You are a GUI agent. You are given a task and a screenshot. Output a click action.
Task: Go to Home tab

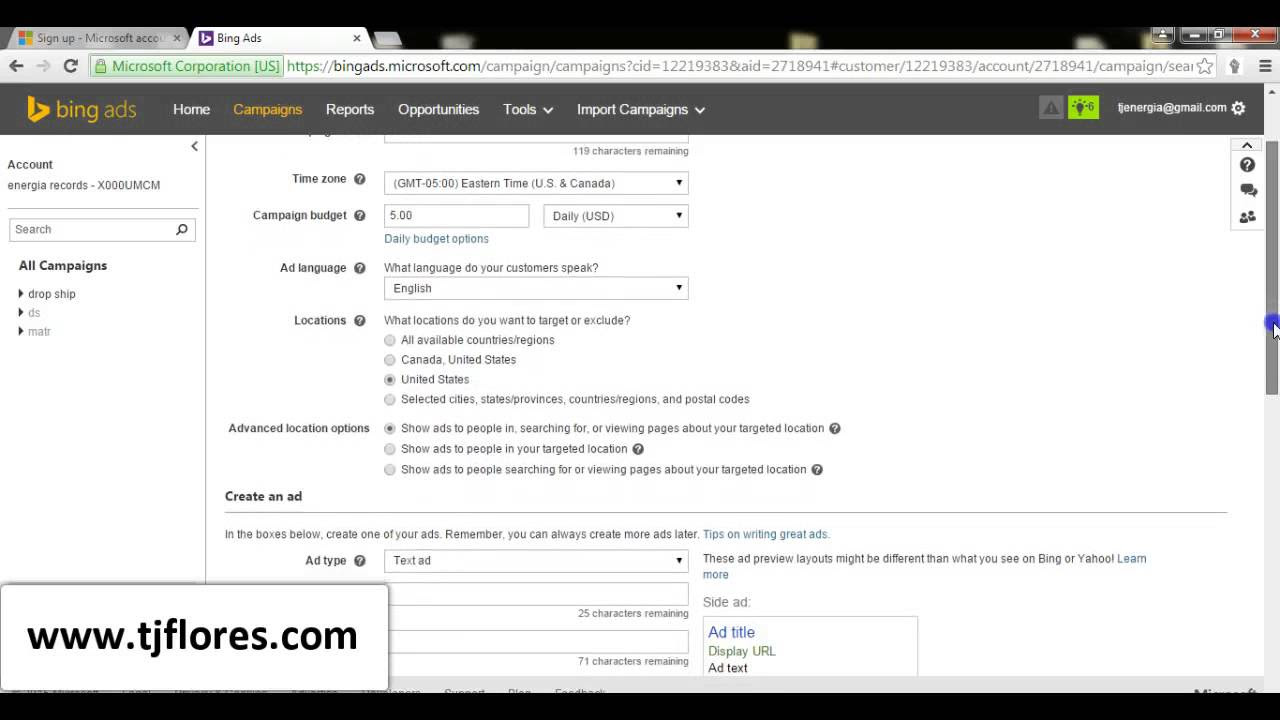191,109
